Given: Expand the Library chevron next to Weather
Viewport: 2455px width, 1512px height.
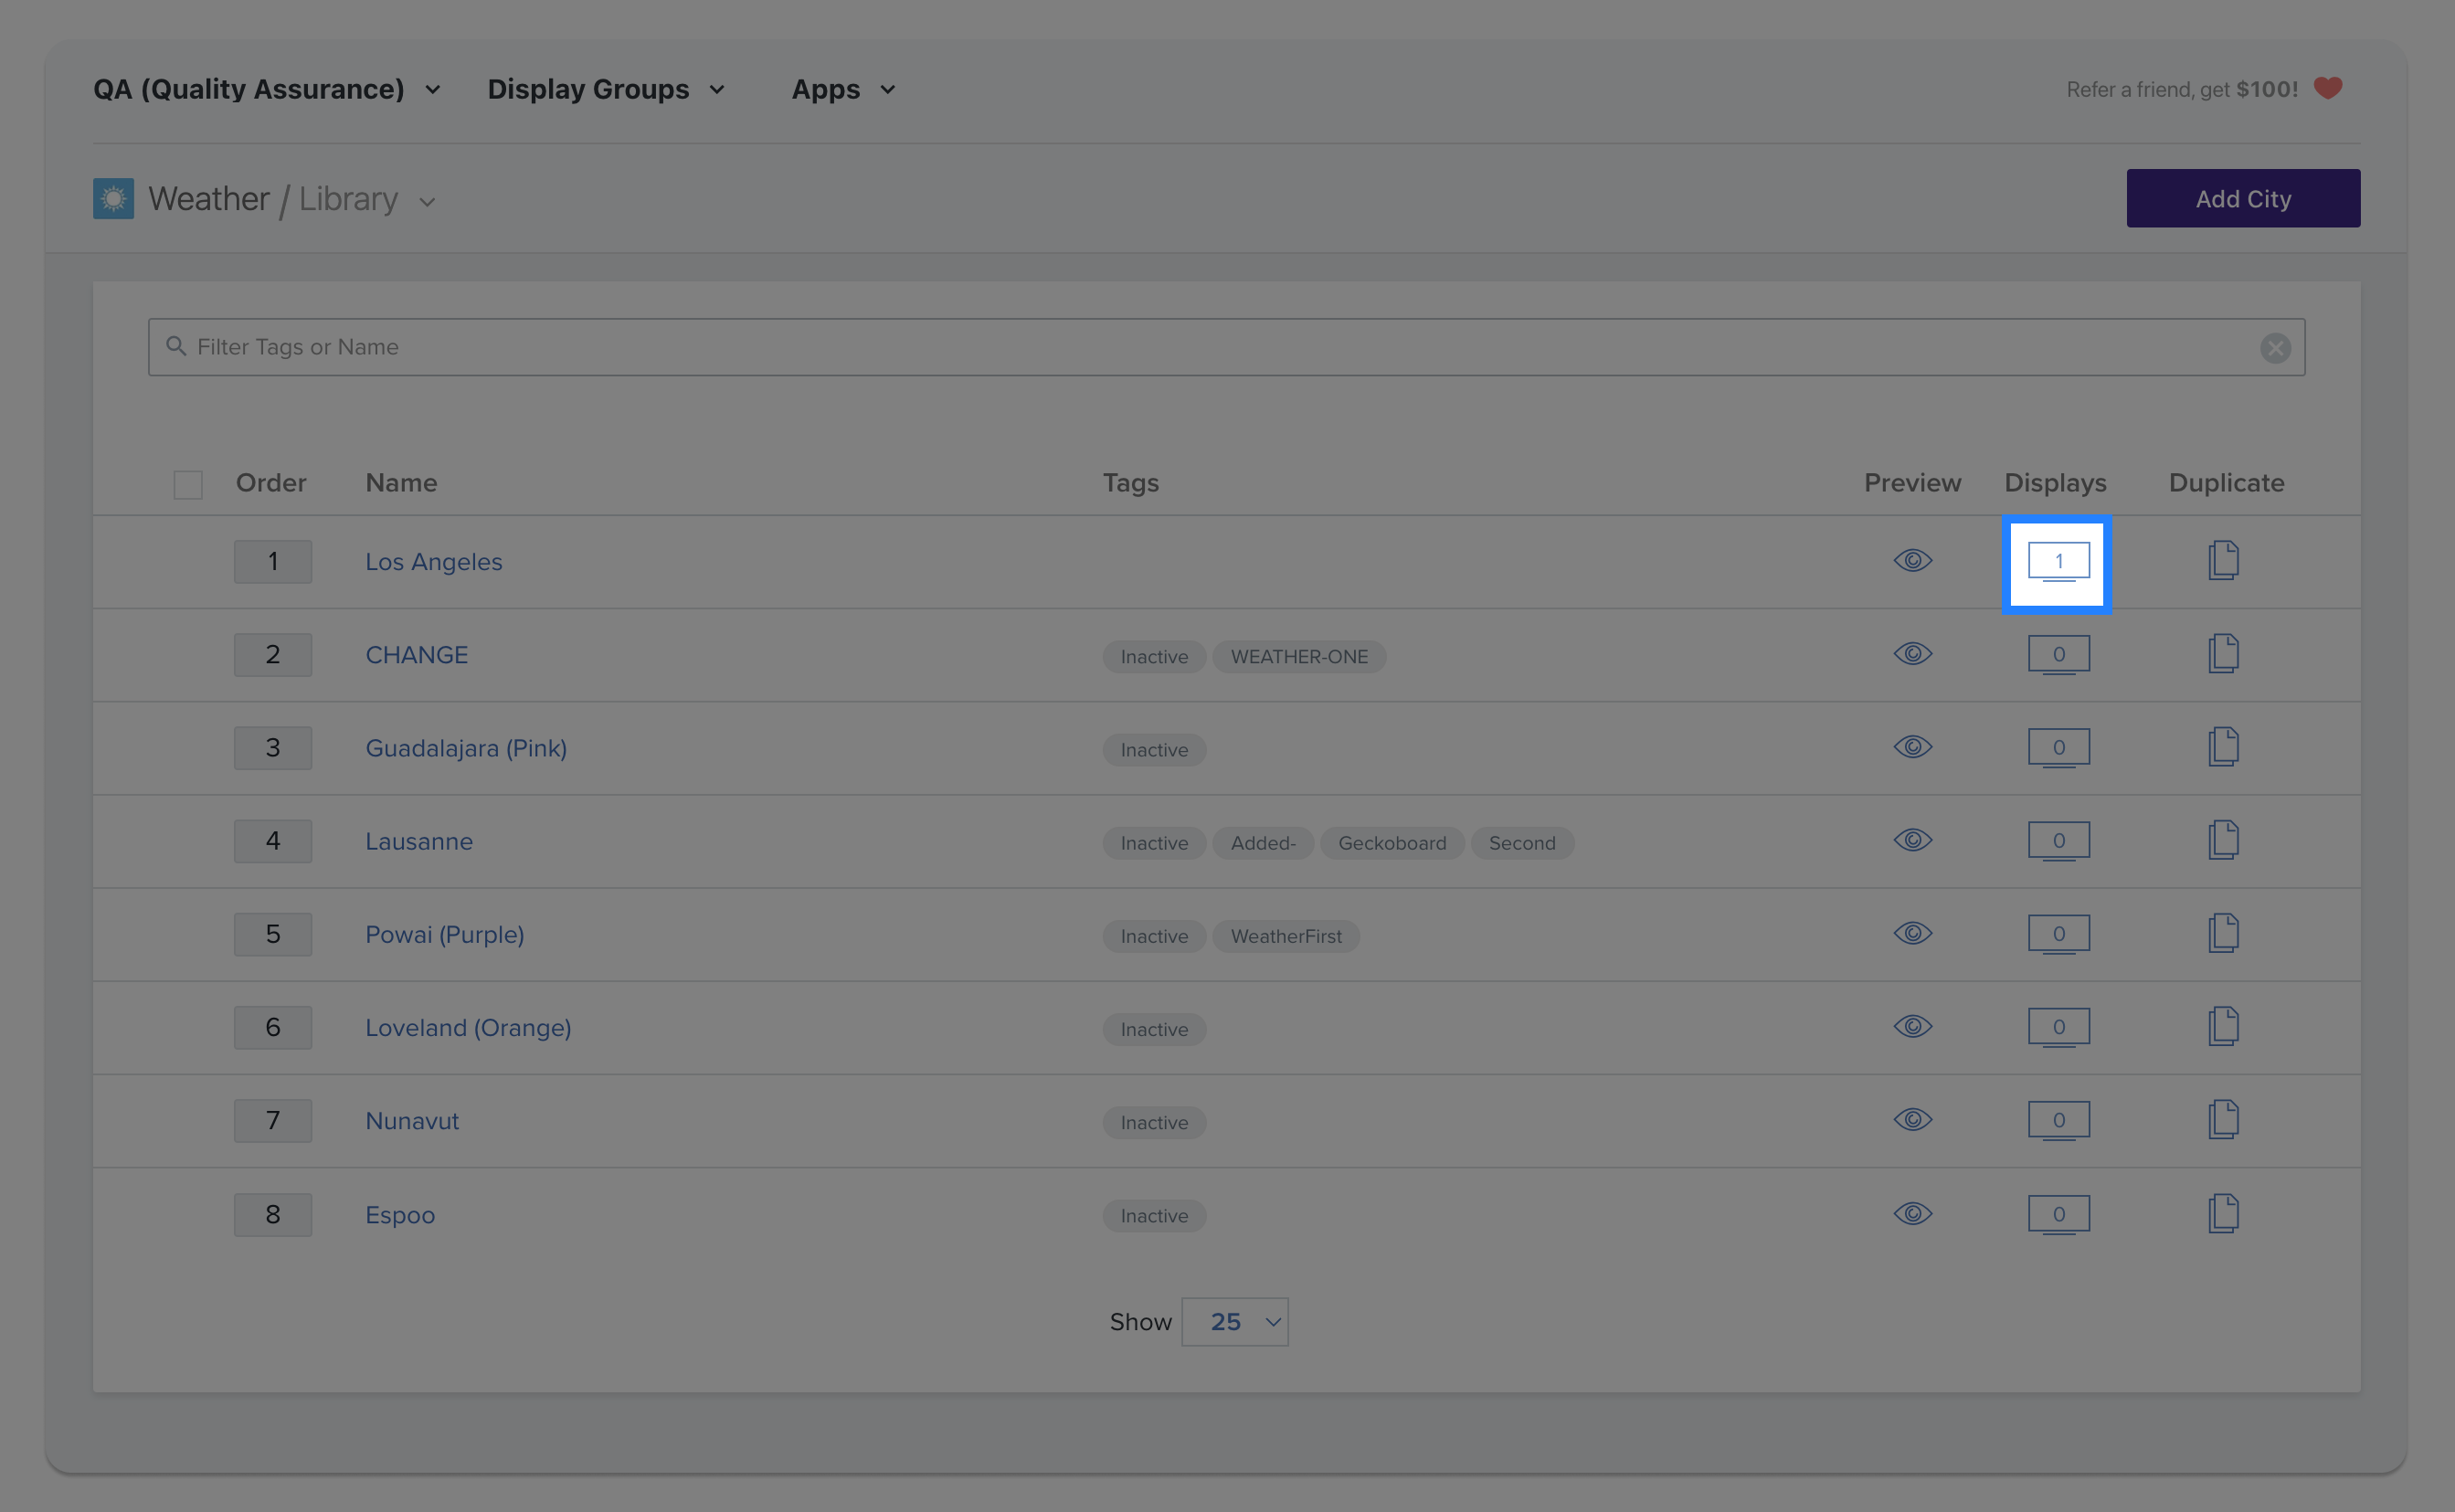Looking at the screenshot, I should [427, 201].
